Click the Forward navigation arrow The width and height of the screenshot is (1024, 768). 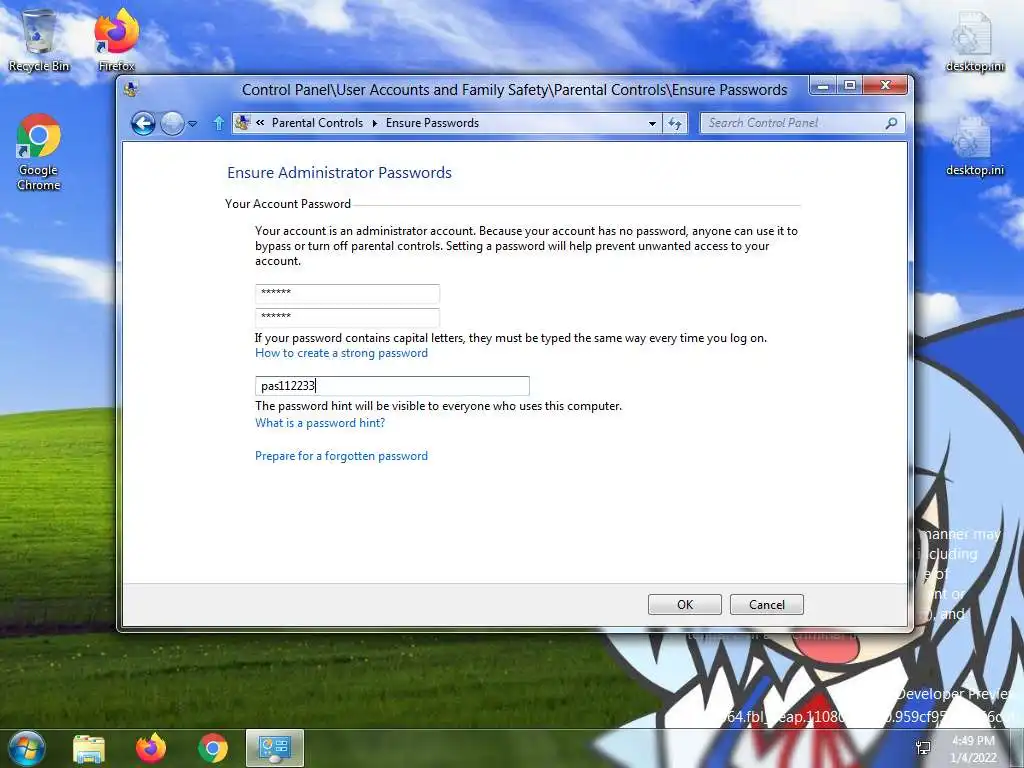coord(172,123)
